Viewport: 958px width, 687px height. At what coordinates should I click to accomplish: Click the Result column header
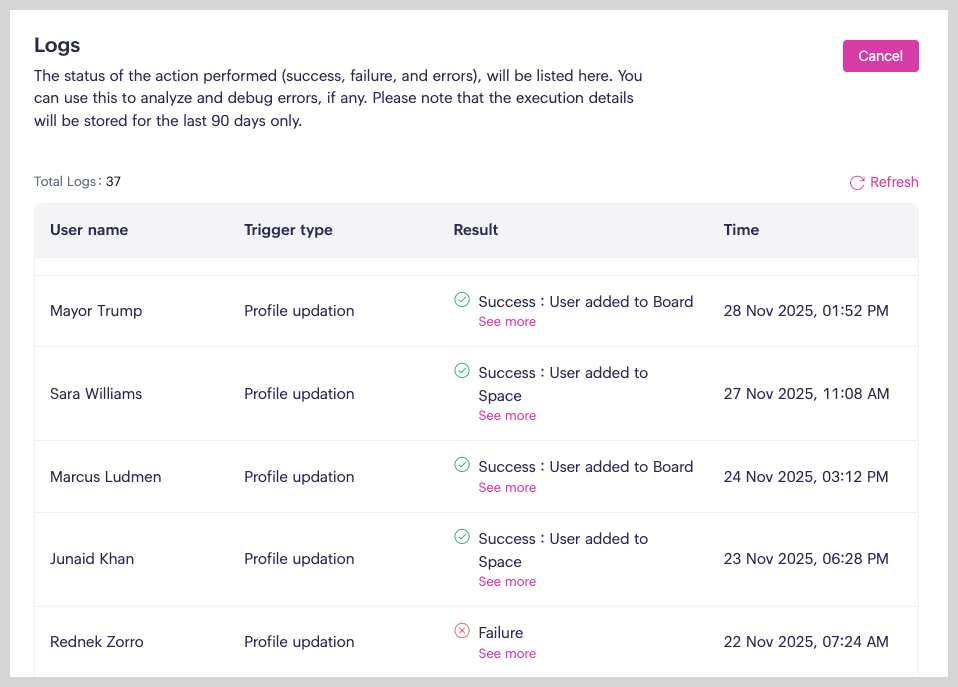point(476,230)
